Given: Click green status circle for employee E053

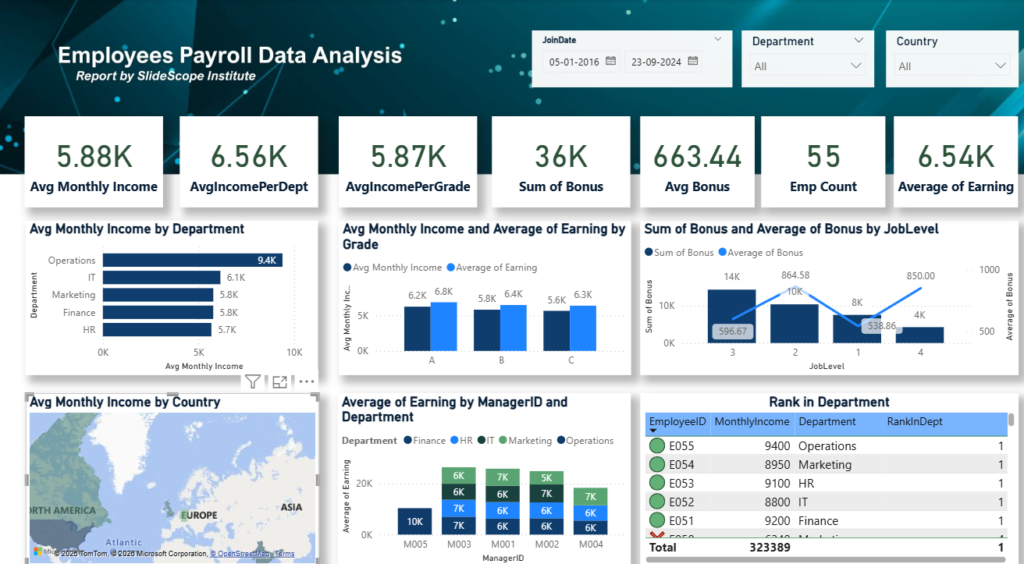Looking at the screenshot, I should click(657, 483).
